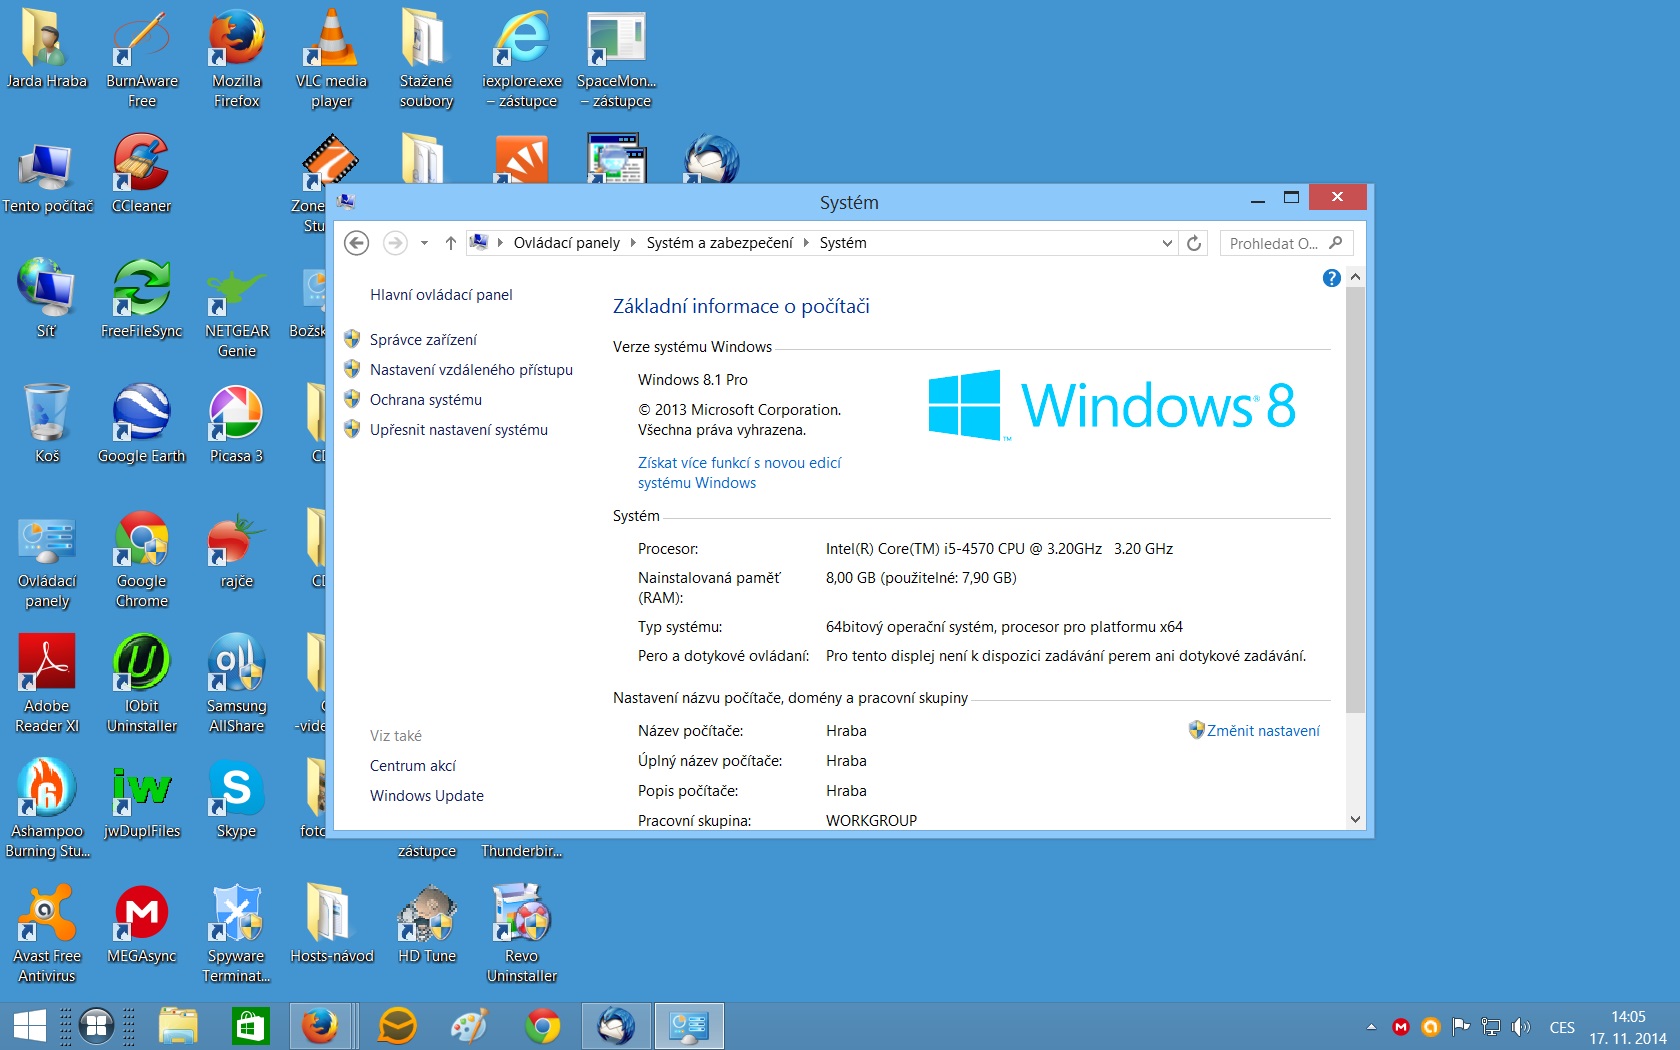Screen dimensions: 1680x1050
Task: Launch BurnAware Free from the desktop
Action: (x=142, y=60)
